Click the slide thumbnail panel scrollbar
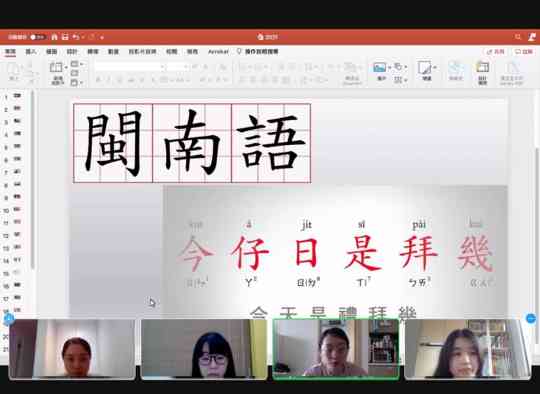Image resolution: width=540 pixels, height=394 pixels. click(x=33, y=179)
